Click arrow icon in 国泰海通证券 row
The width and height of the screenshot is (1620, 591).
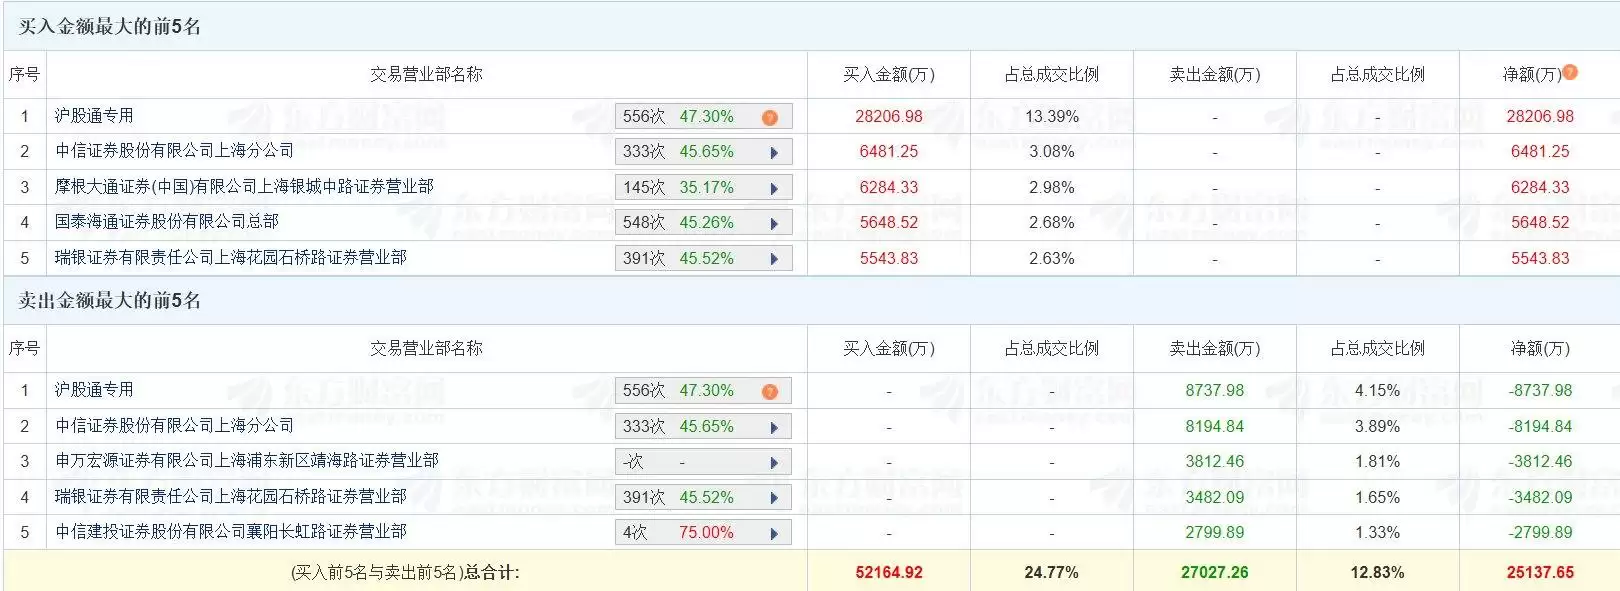(774, 223)
